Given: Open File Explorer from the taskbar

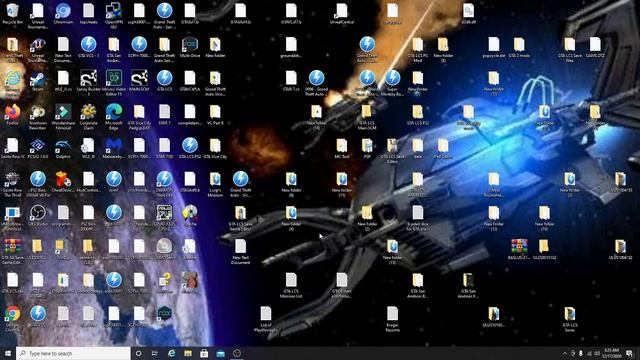Looking at the screenshot, I should click(x=188, y=353).
